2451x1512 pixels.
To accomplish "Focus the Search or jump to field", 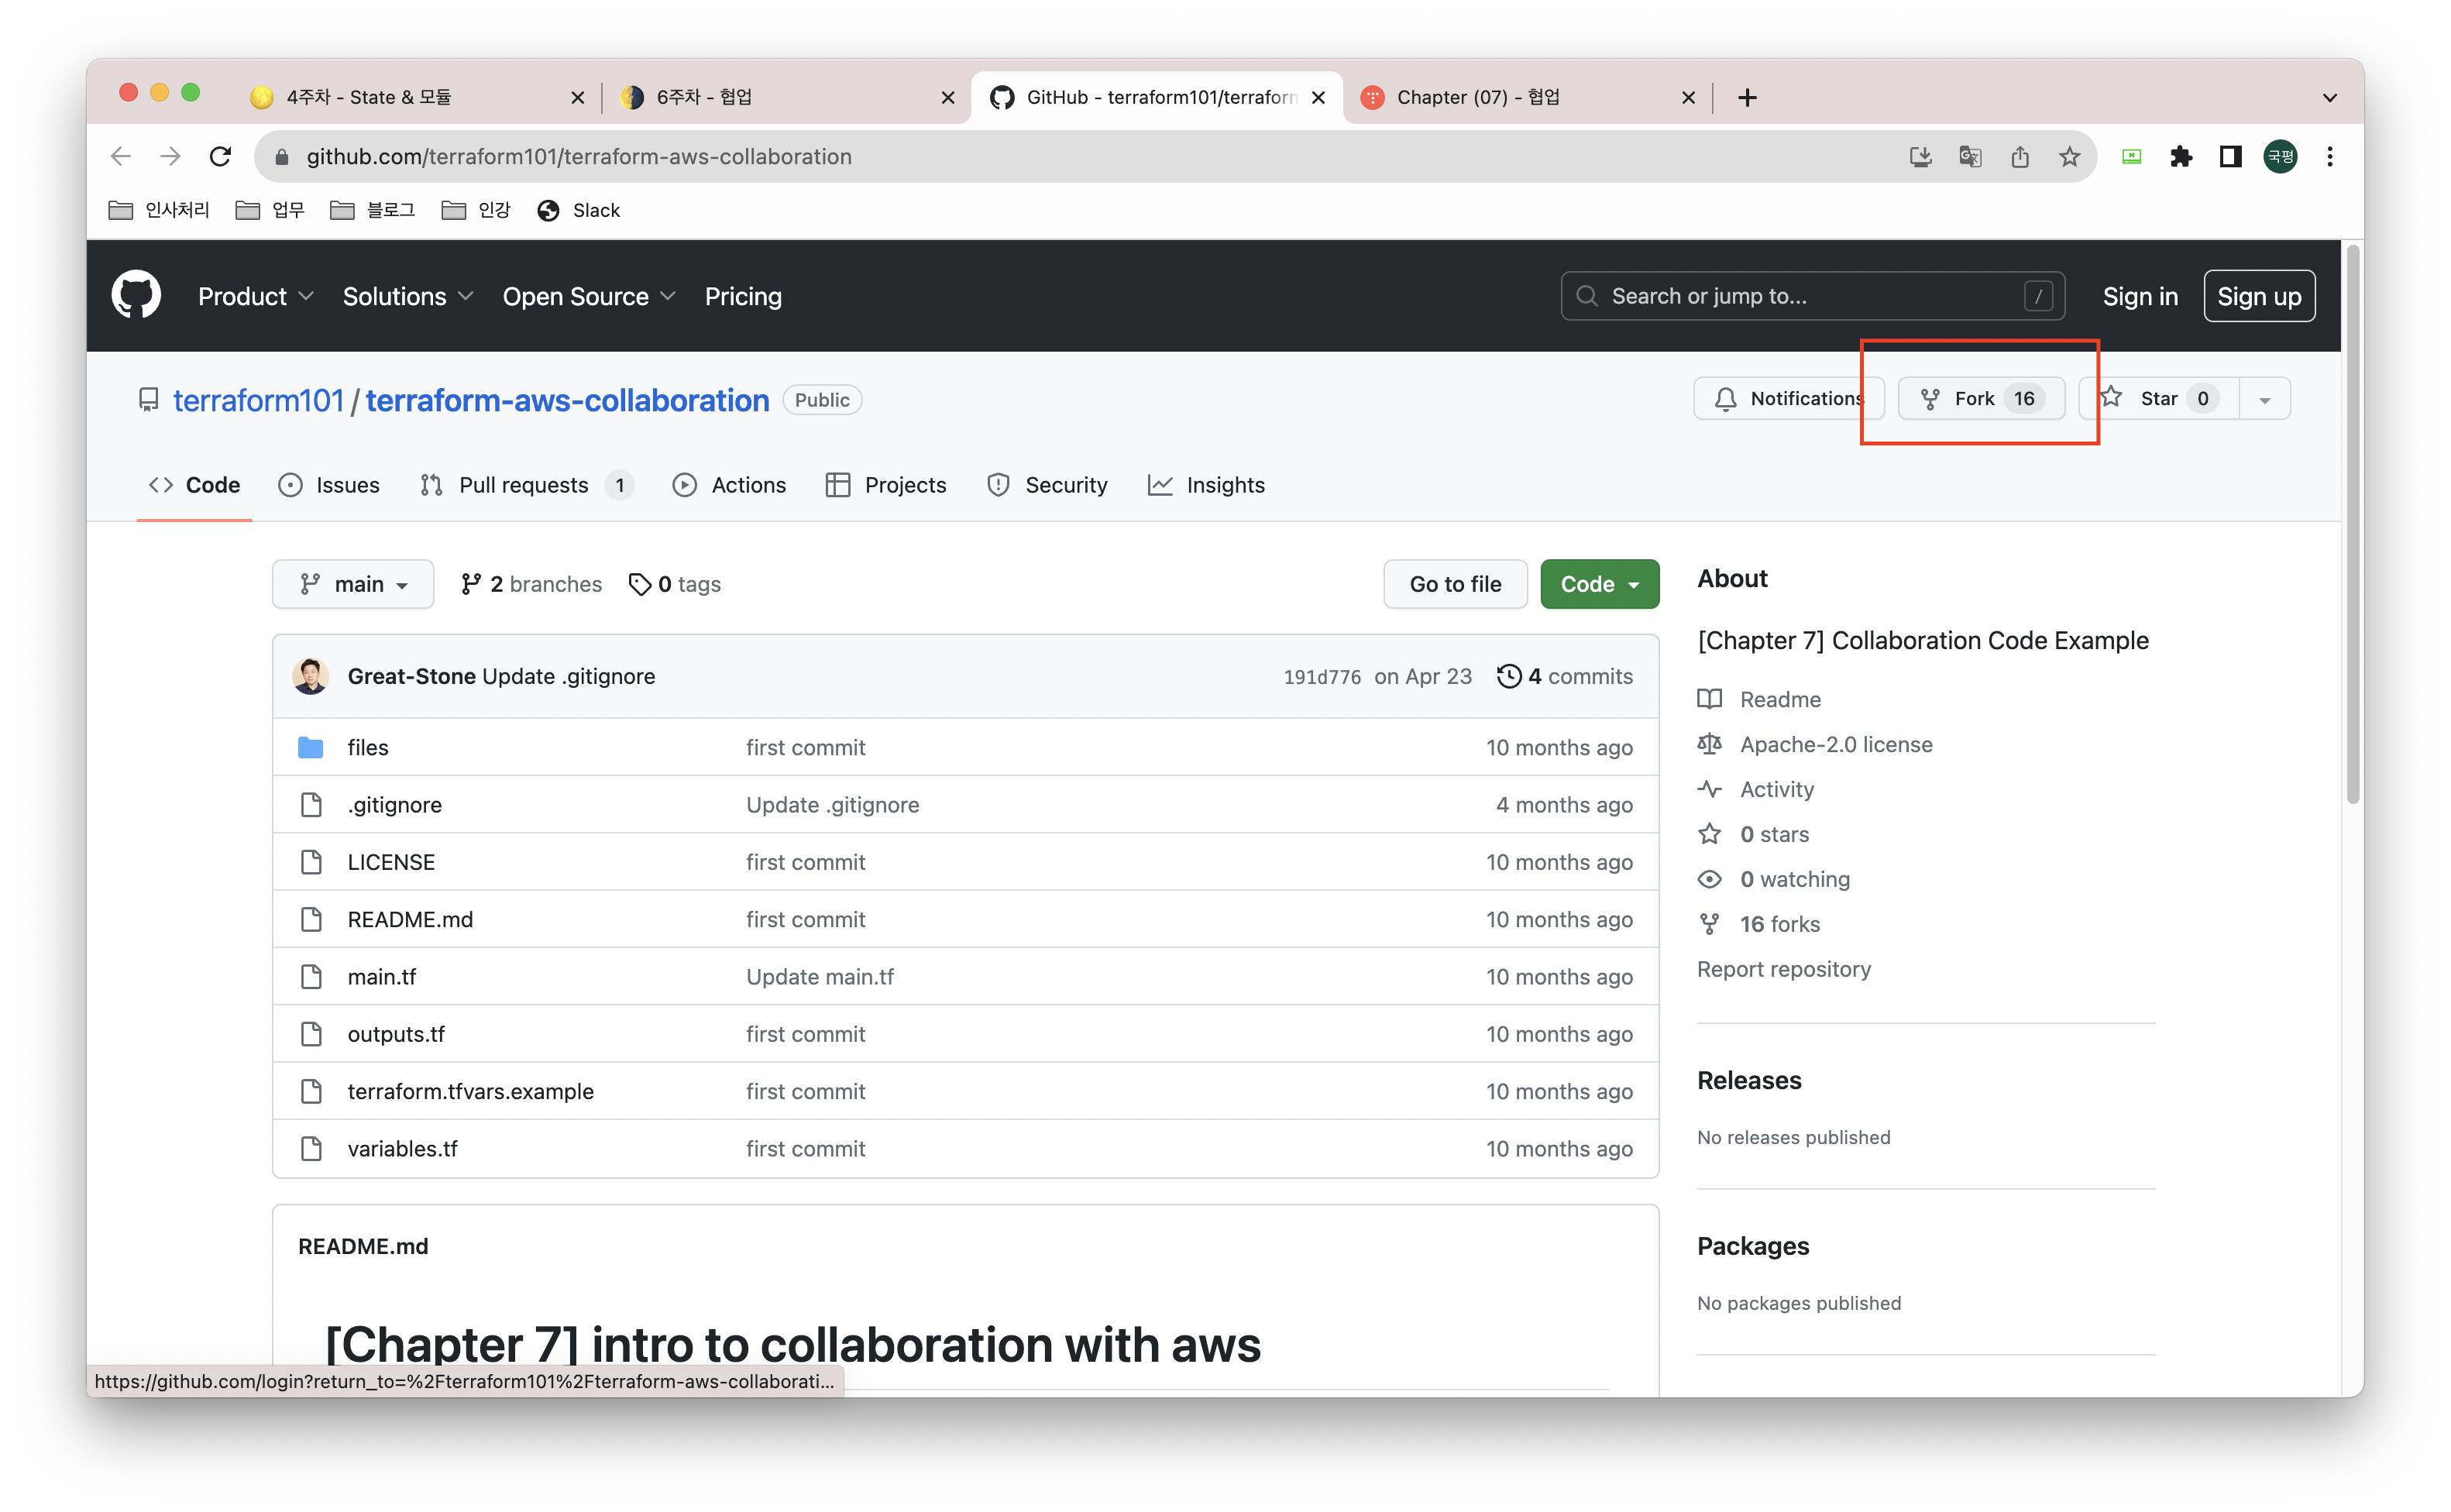I will (1811, 296).
